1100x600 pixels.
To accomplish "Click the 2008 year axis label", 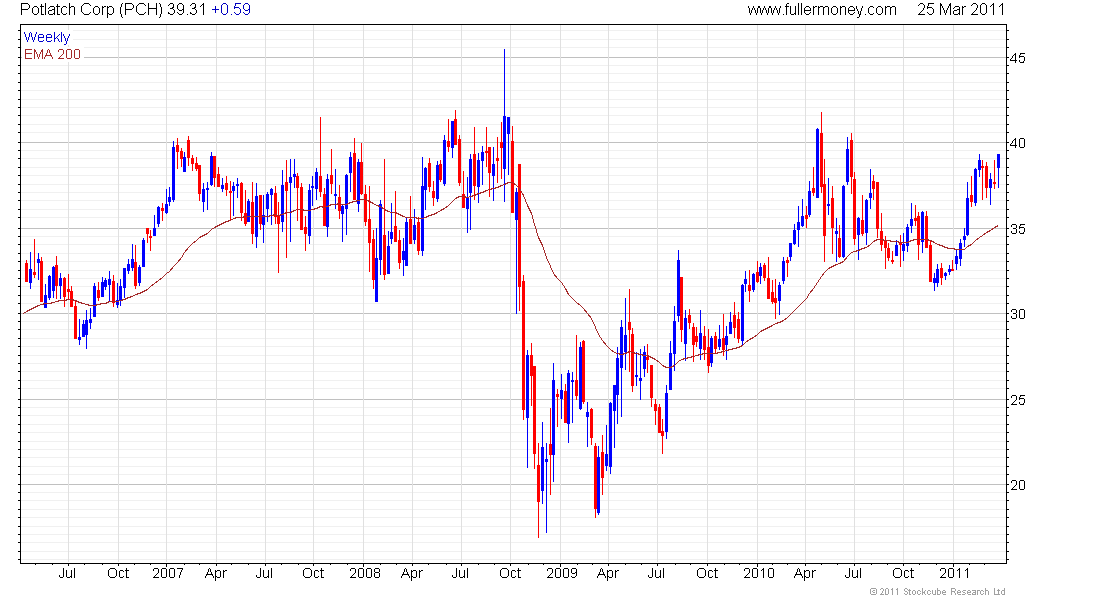I will (365, 573).
